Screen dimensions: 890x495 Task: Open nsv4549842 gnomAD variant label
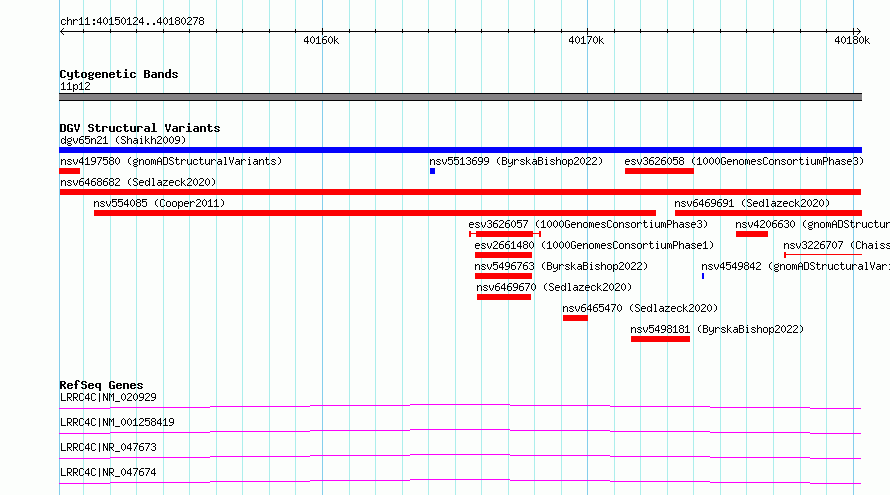point(795,266)
